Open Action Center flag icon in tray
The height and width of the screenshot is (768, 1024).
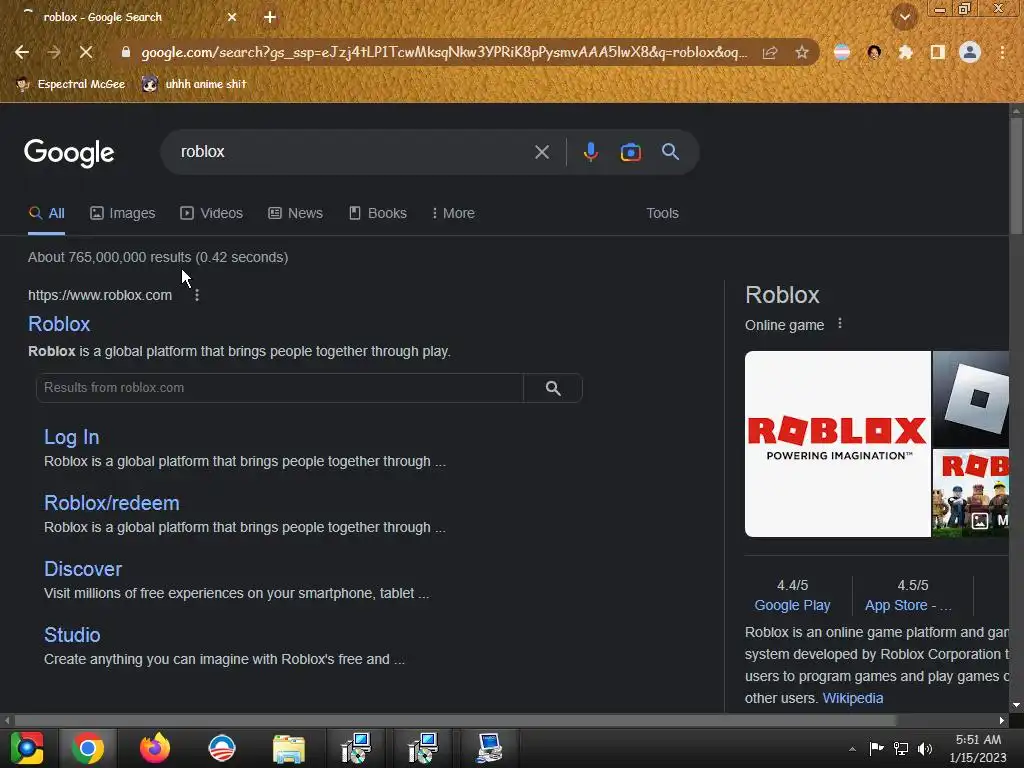pos(876,748)
